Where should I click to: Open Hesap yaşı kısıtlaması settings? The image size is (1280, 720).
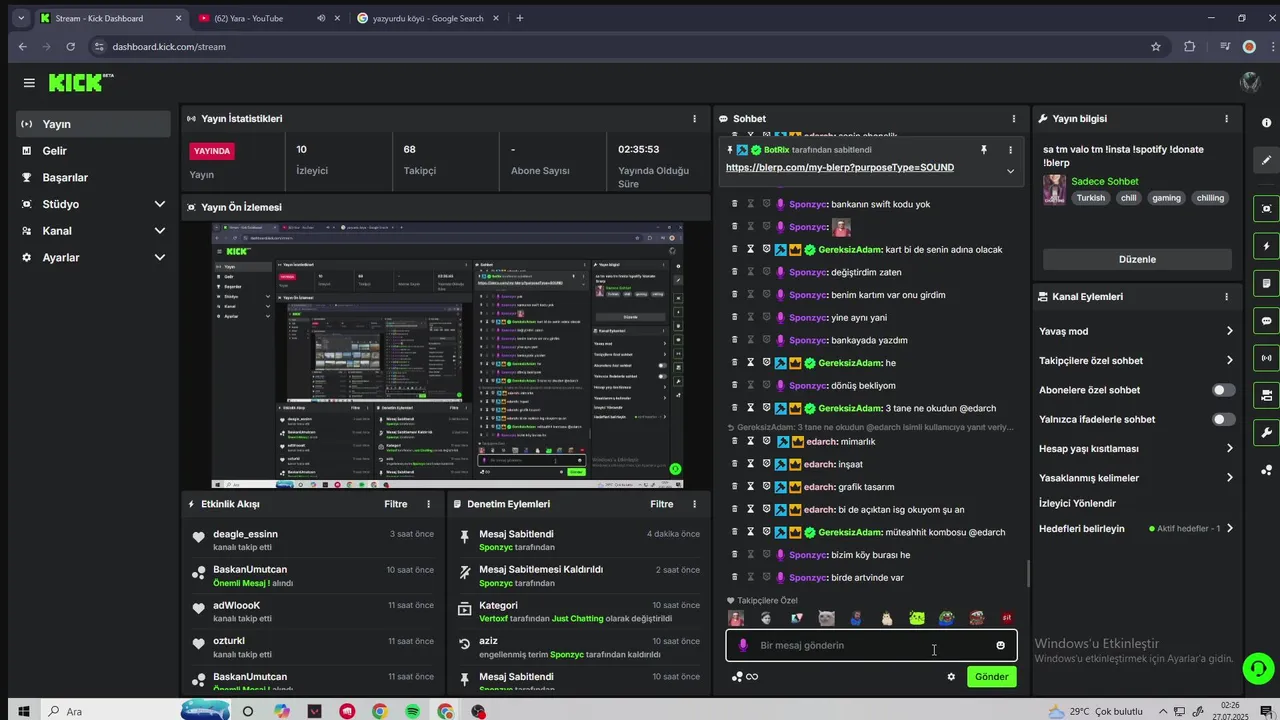pos(1136,449)
